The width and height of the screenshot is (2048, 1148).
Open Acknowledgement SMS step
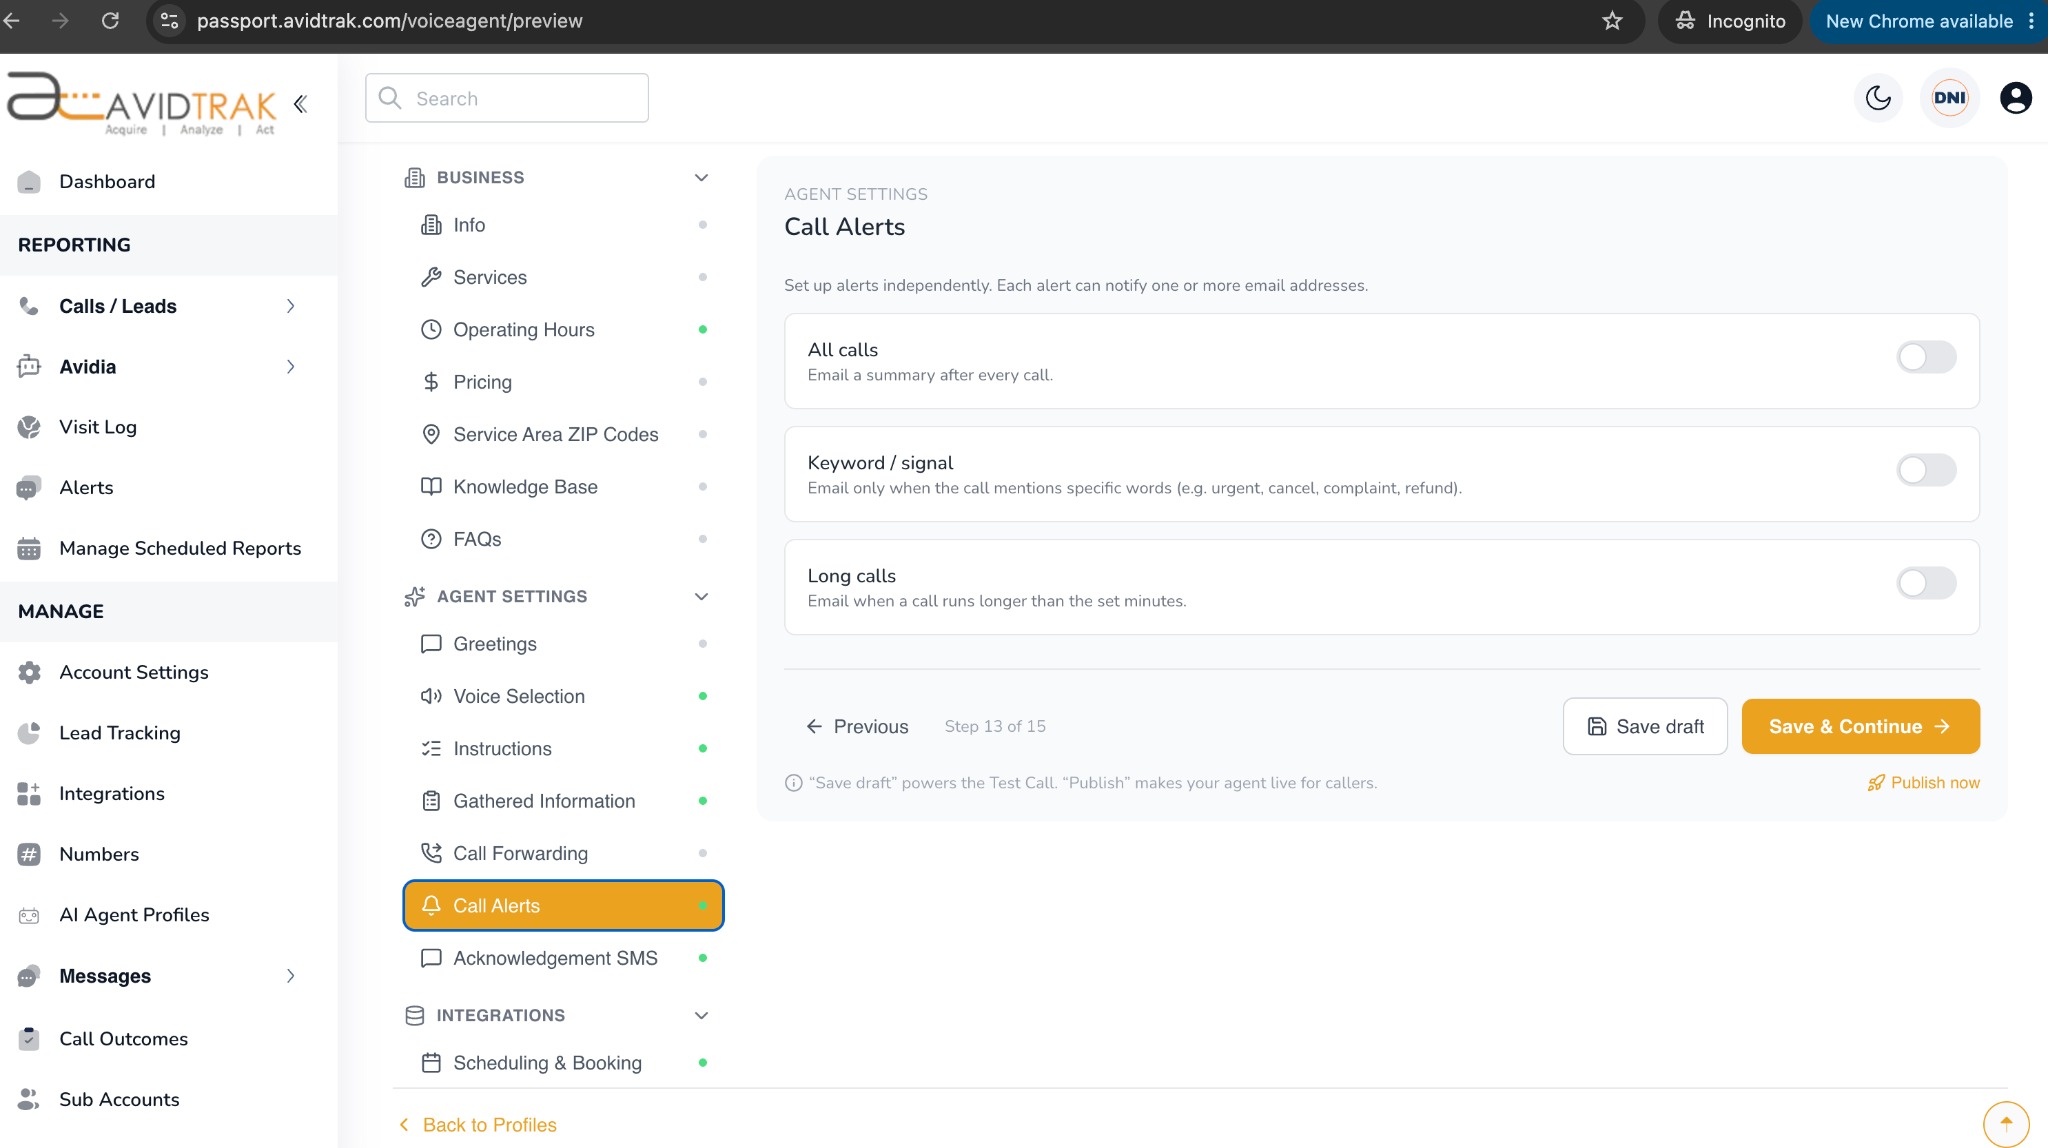pos(563,958)
